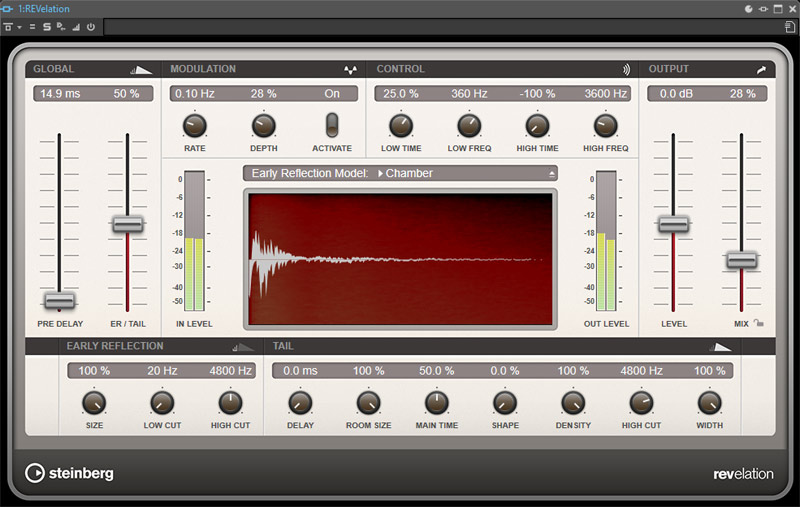
Task: Click the Global section ramp icon
Action: (141, 70)
